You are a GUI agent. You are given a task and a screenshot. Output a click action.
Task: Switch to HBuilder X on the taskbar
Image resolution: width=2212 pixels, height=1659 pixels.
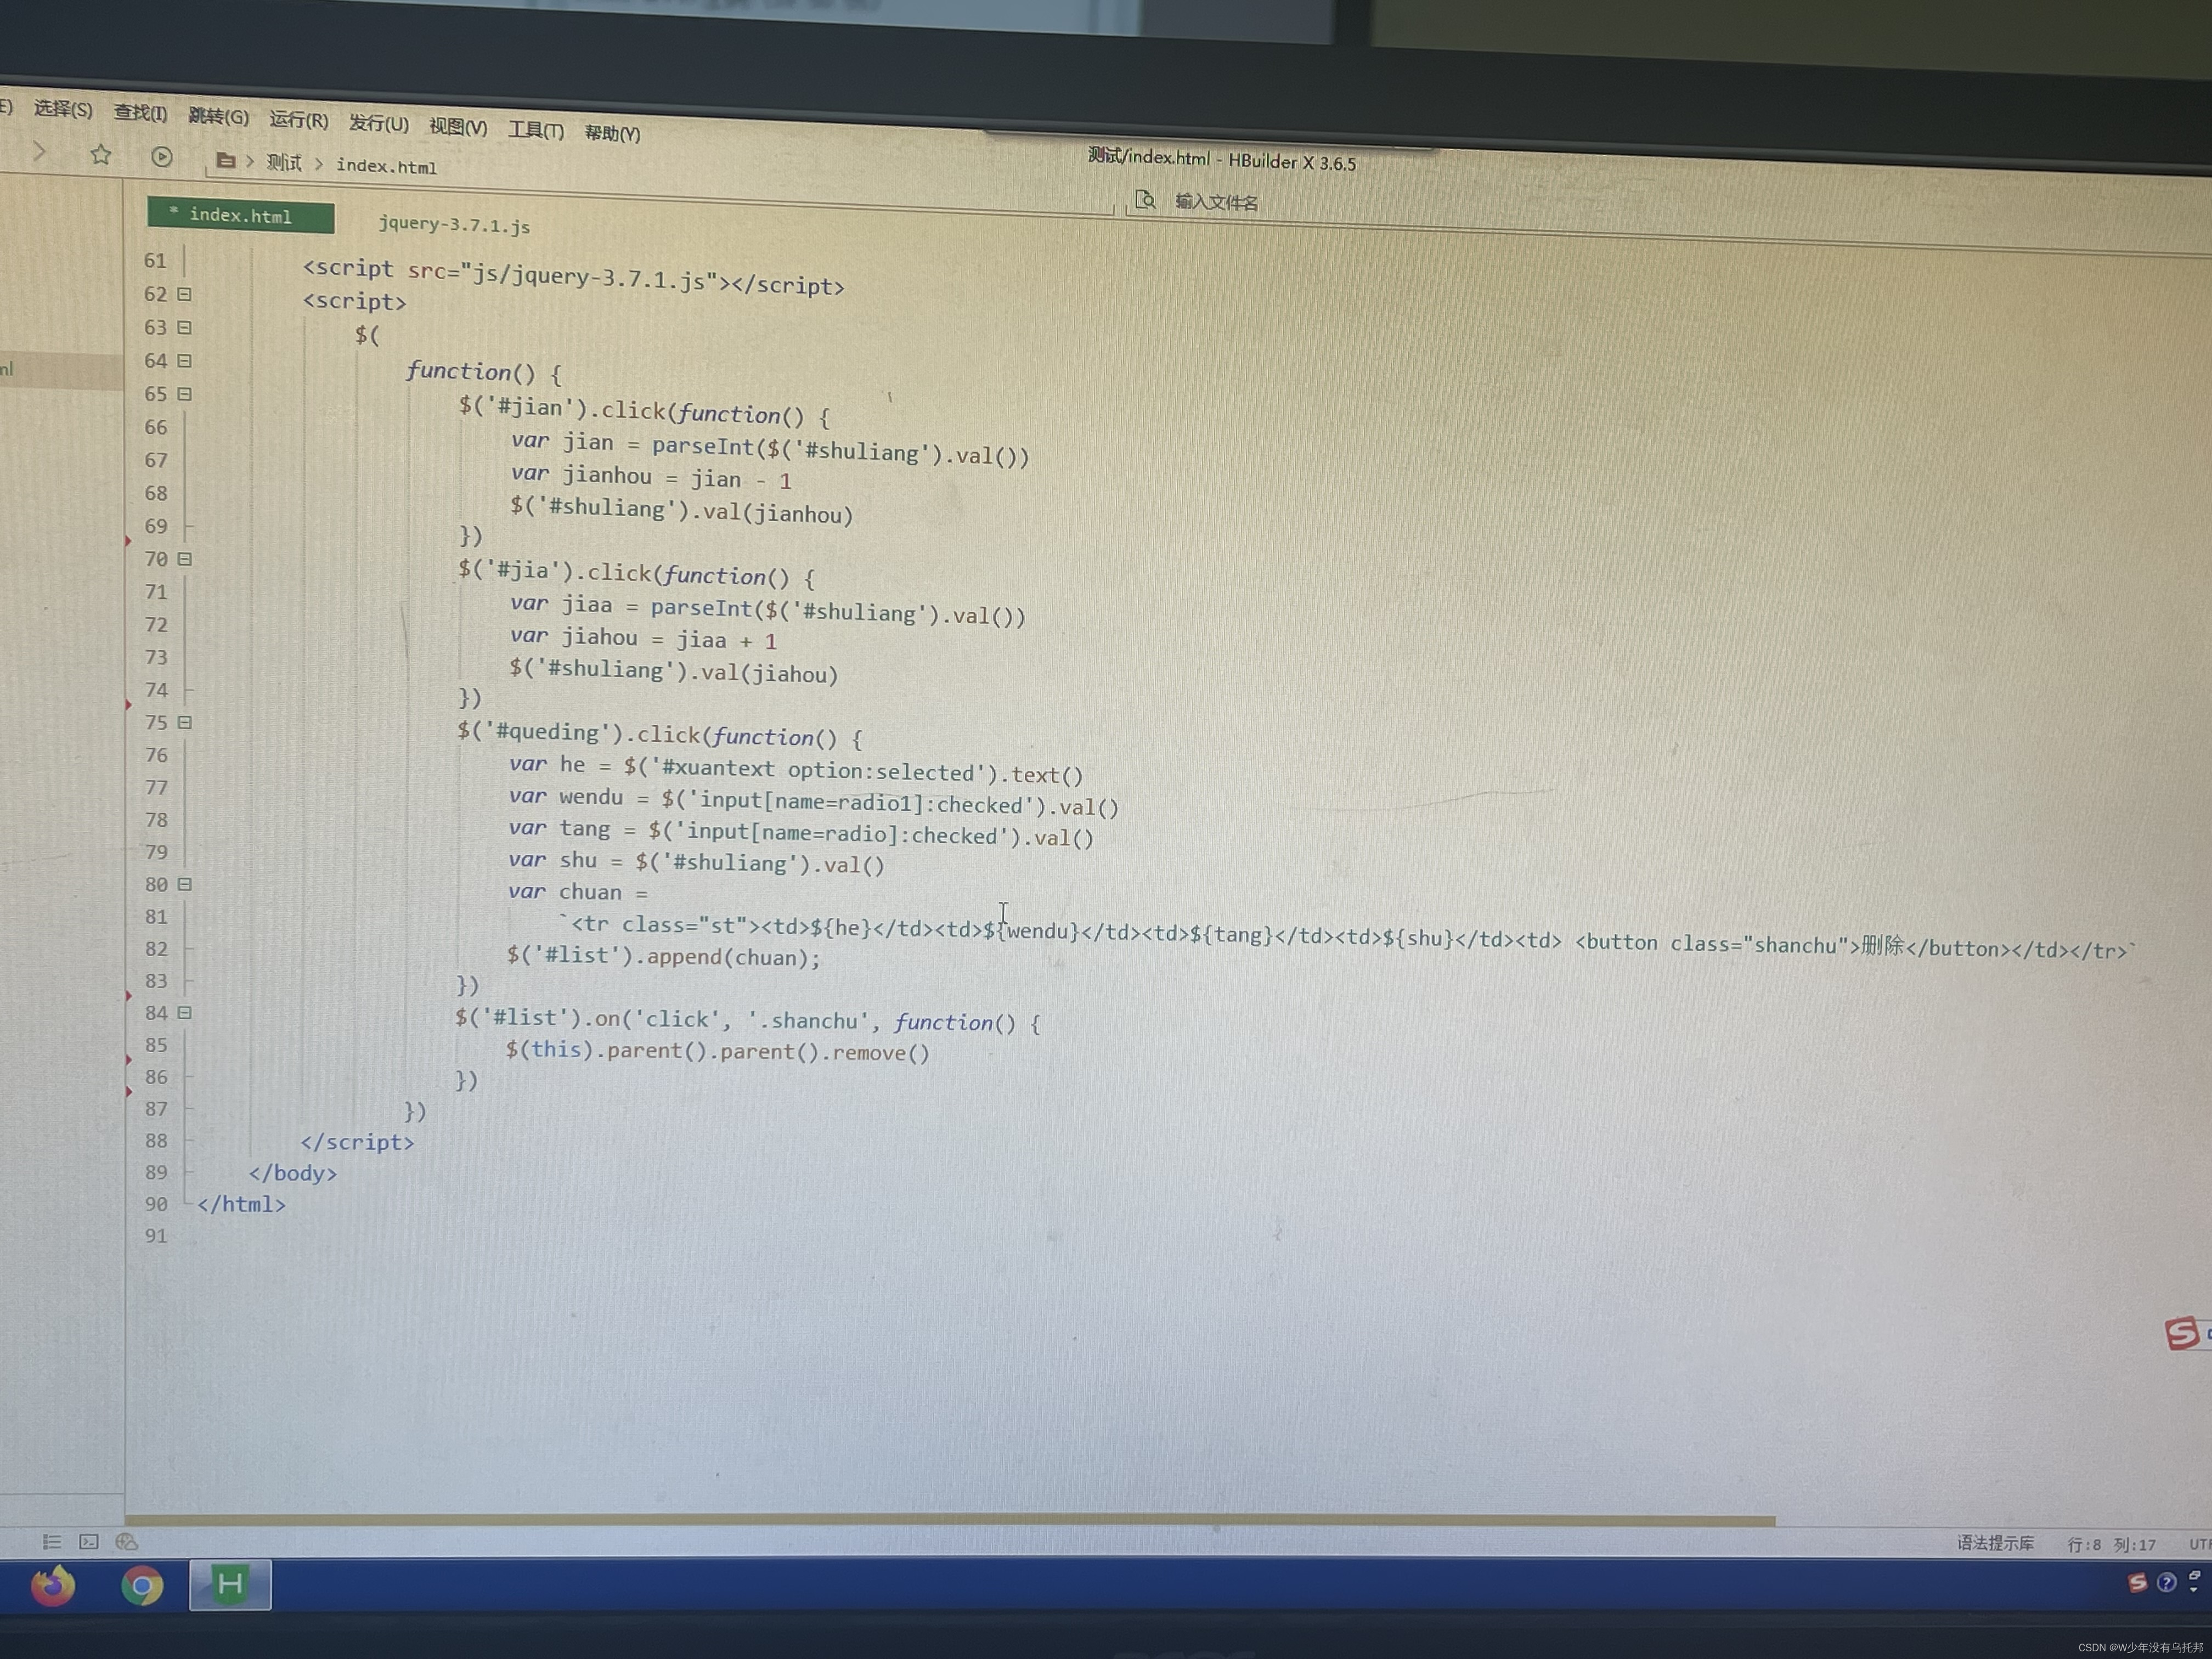(x=230, y=1584)
